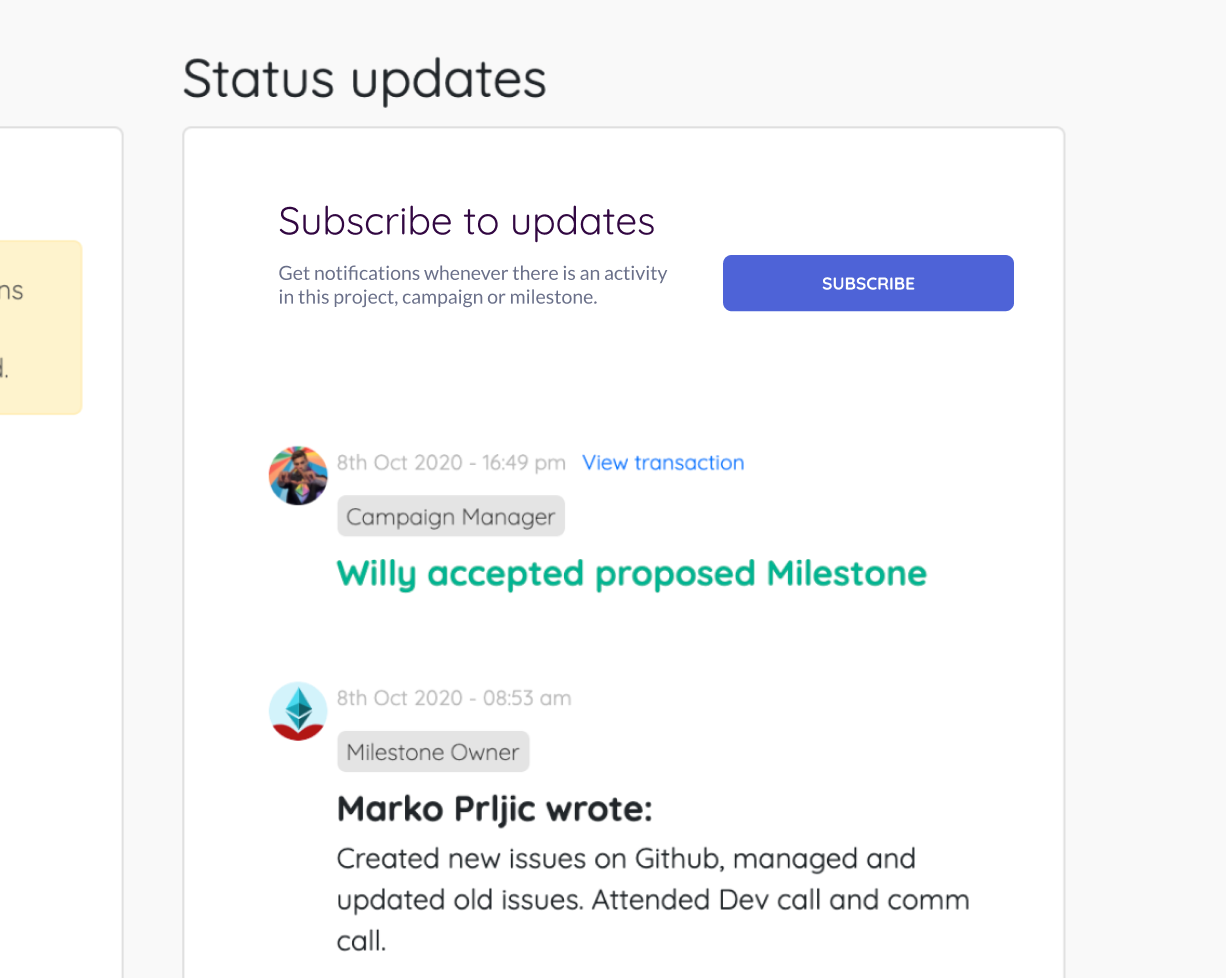Click the blue SUBSCRIBE button

(868, 283)
